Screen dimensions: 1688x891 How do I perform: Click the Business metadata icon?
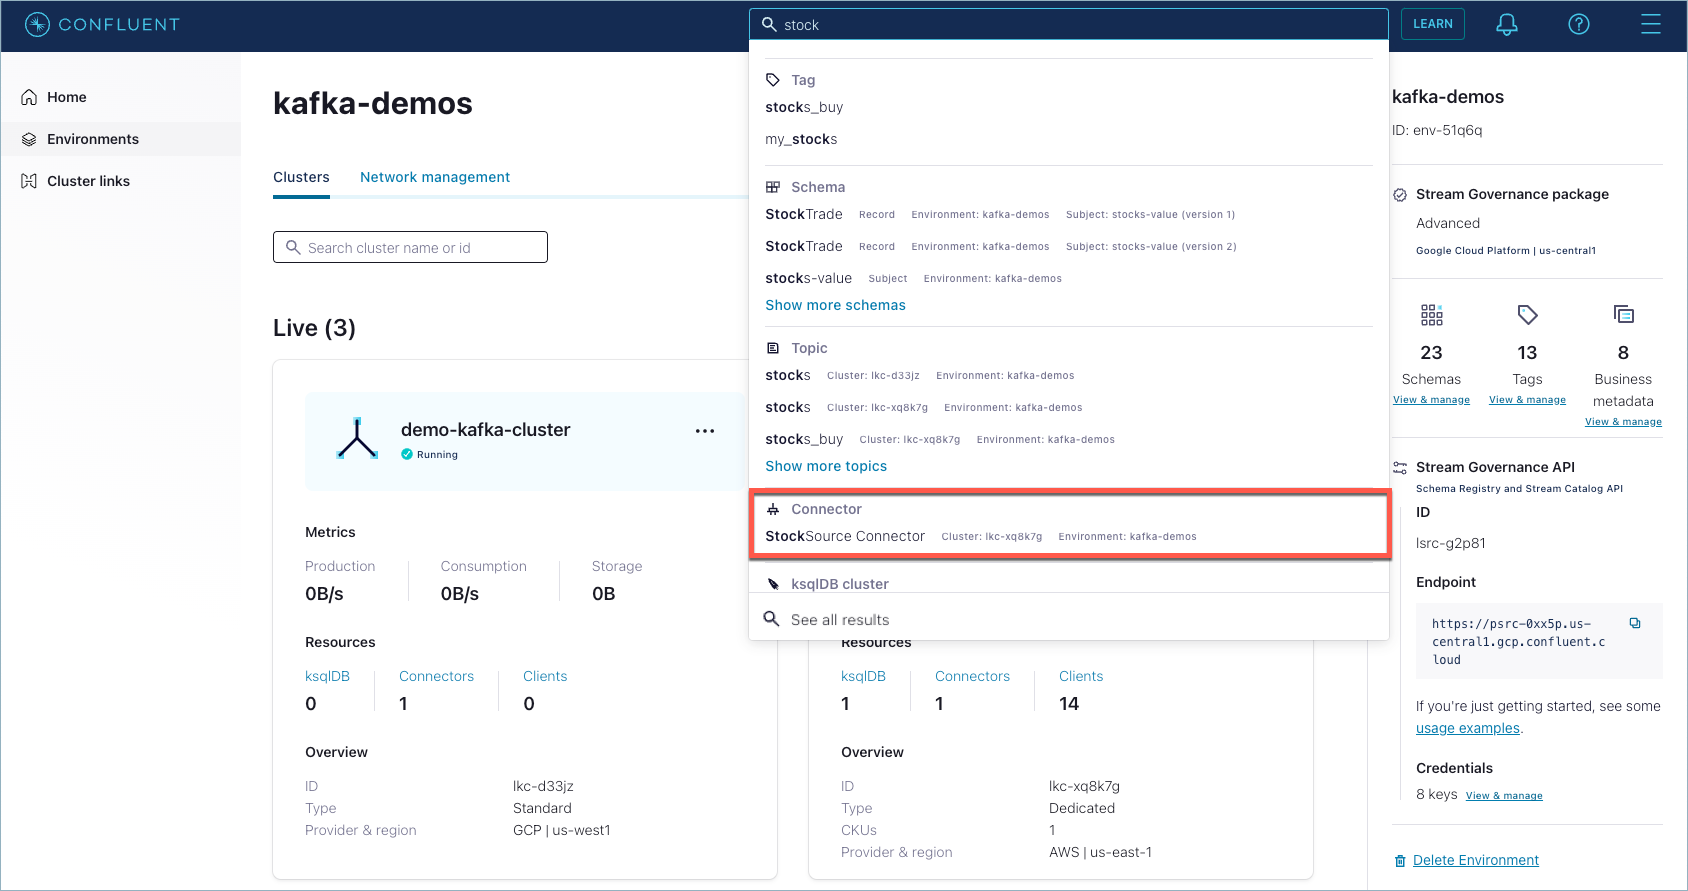click(1623, 315)
